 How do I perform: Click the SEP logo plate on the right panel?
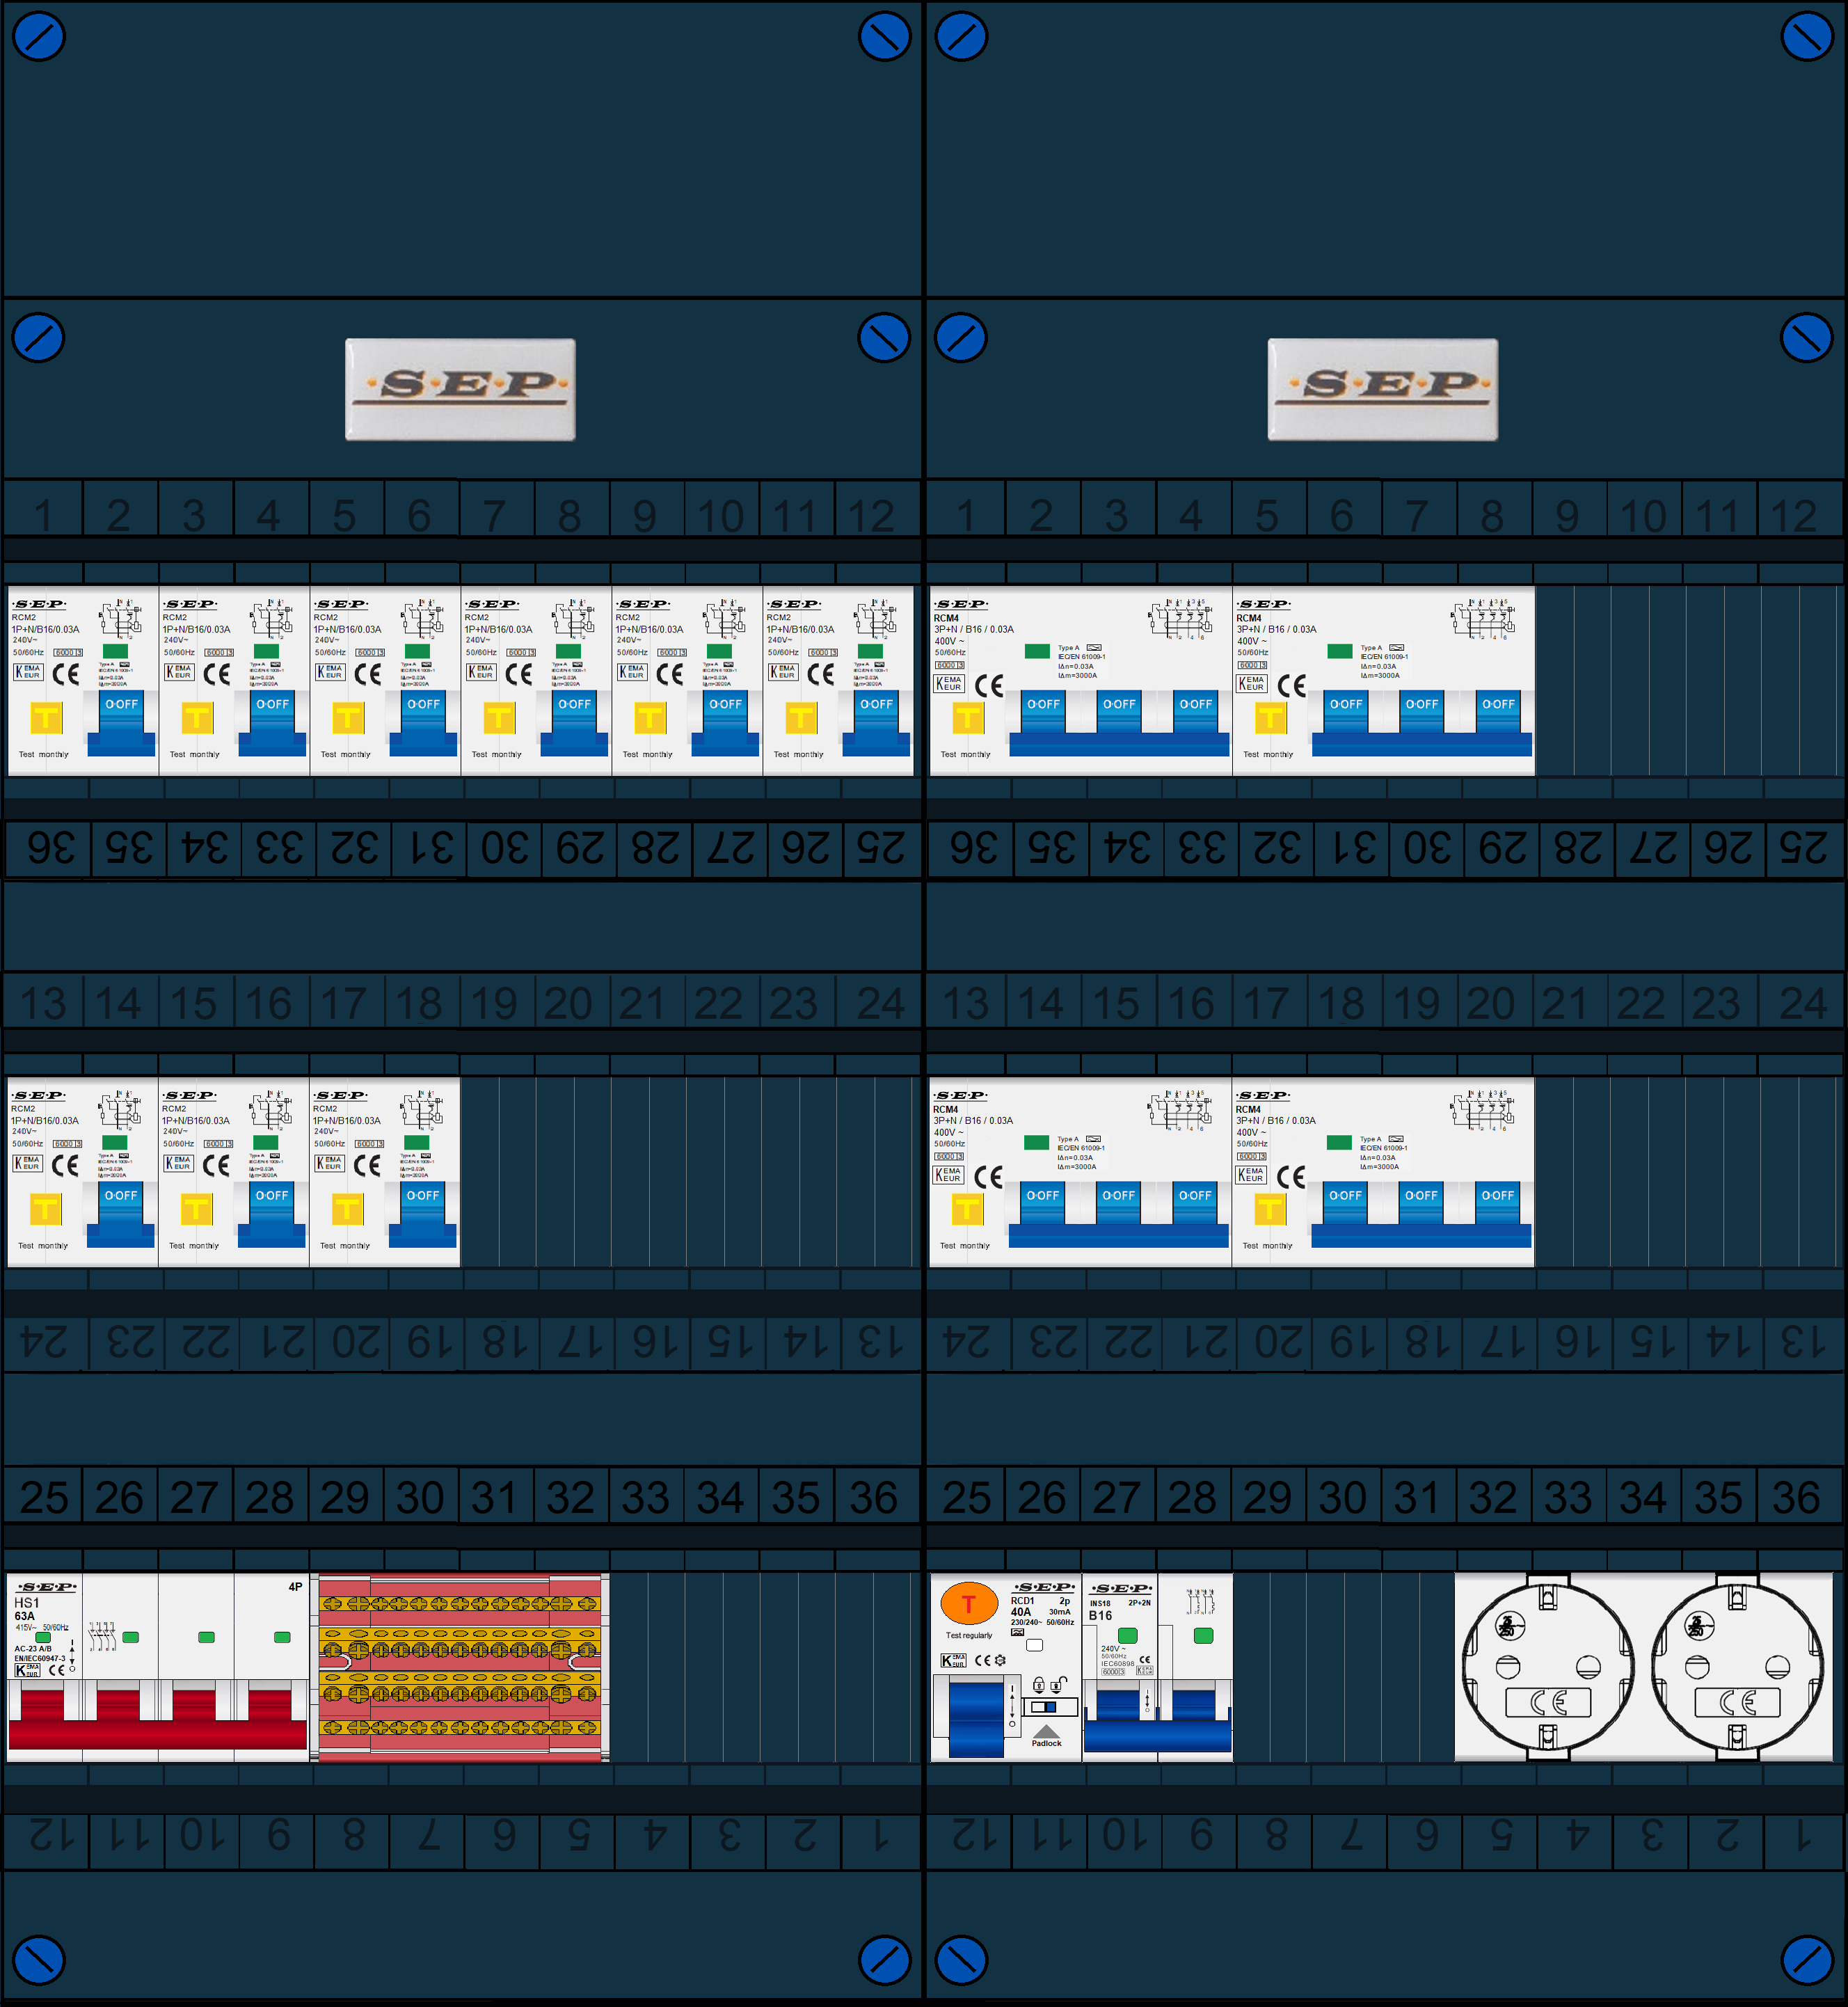tap(1382, 389)
